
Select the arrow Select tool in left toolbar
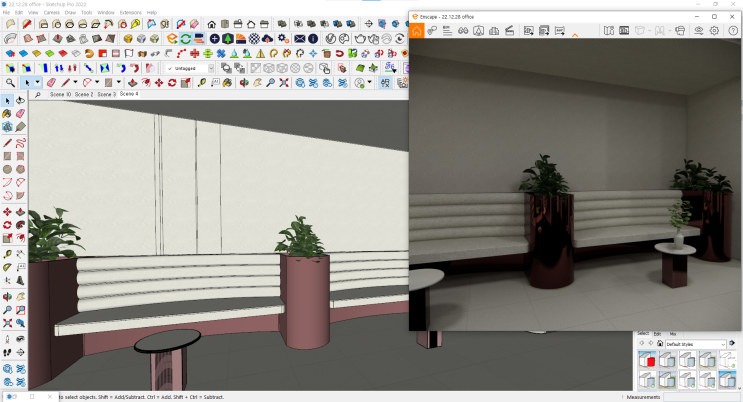pyautogui.click(x=7, y=101)
